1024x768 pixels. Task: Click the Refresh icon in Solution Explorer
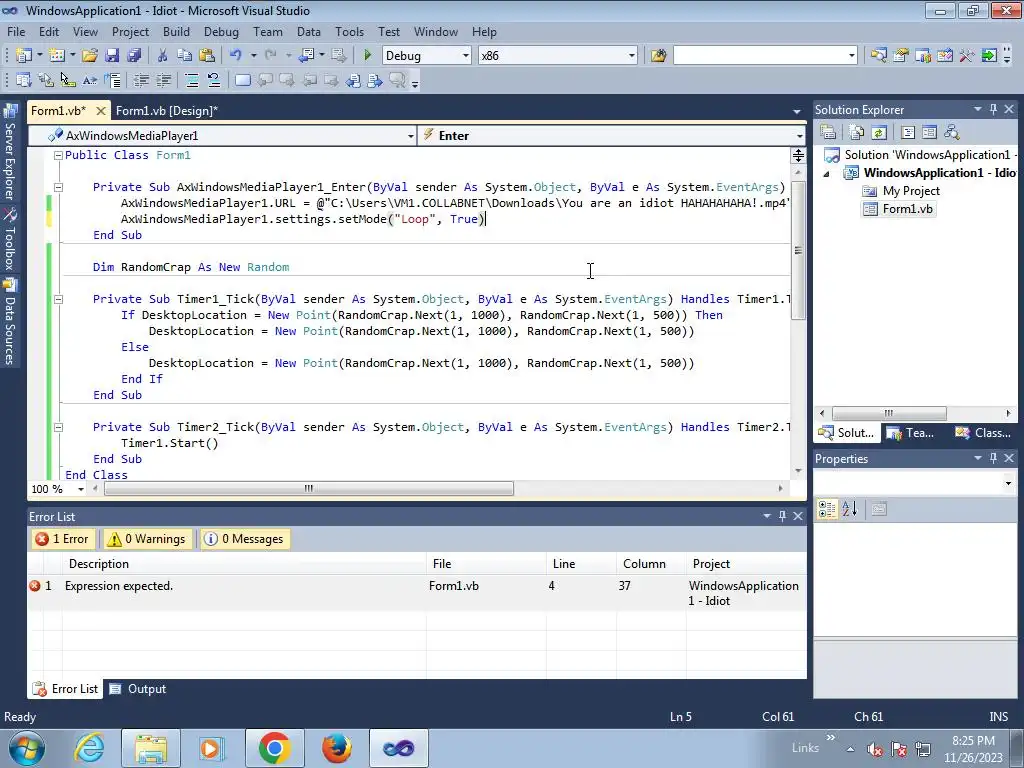click(x=879, y=133)
